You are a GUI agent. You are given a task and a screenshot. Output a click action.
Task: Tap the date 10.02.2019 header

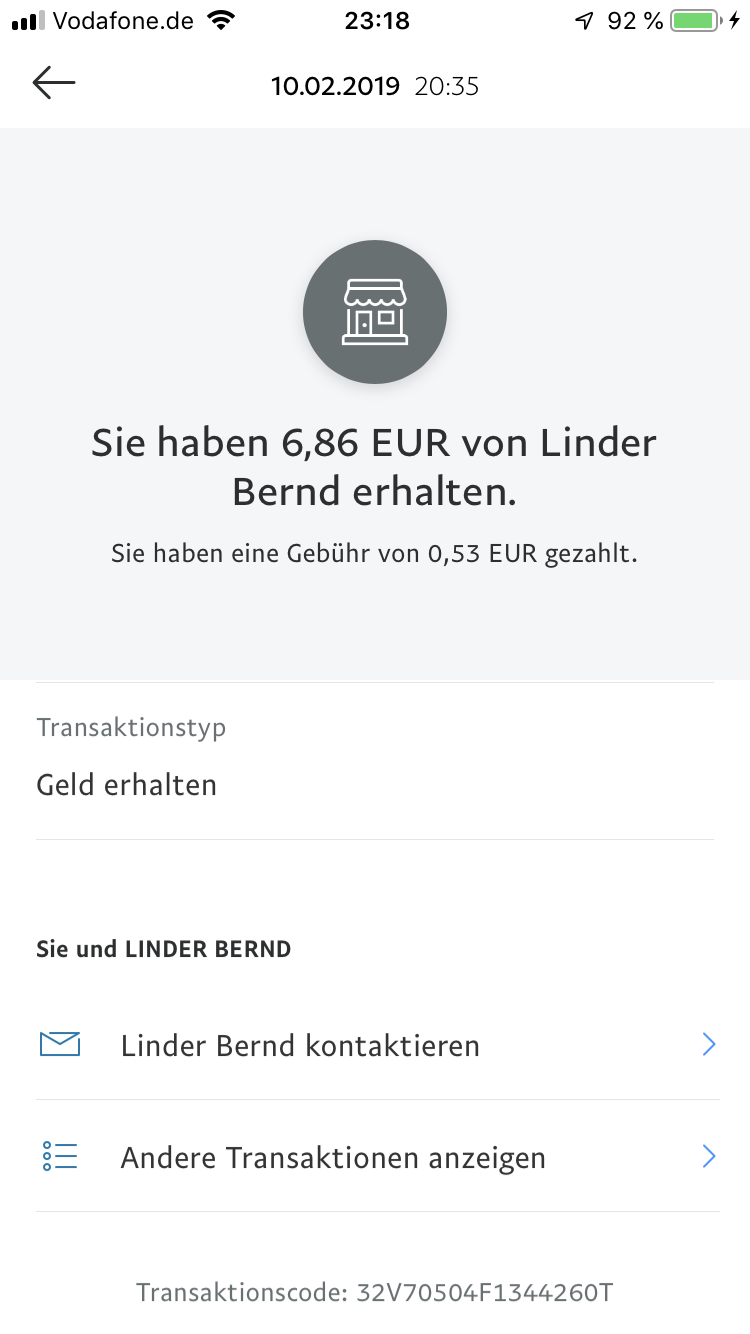336,86
